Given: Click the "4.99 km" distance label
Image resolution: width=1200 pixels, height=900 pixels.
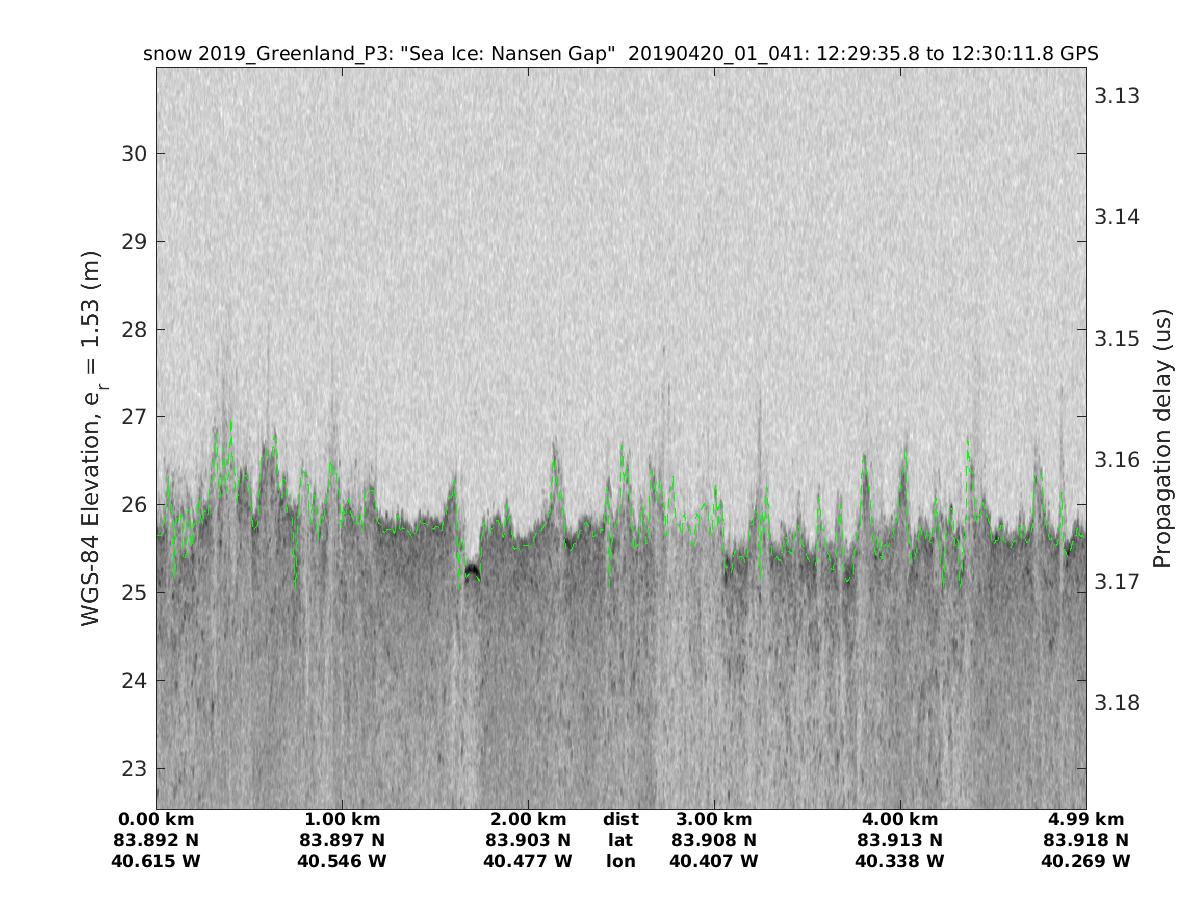Looking at the screenshot, I should (x=1085, y=819).
